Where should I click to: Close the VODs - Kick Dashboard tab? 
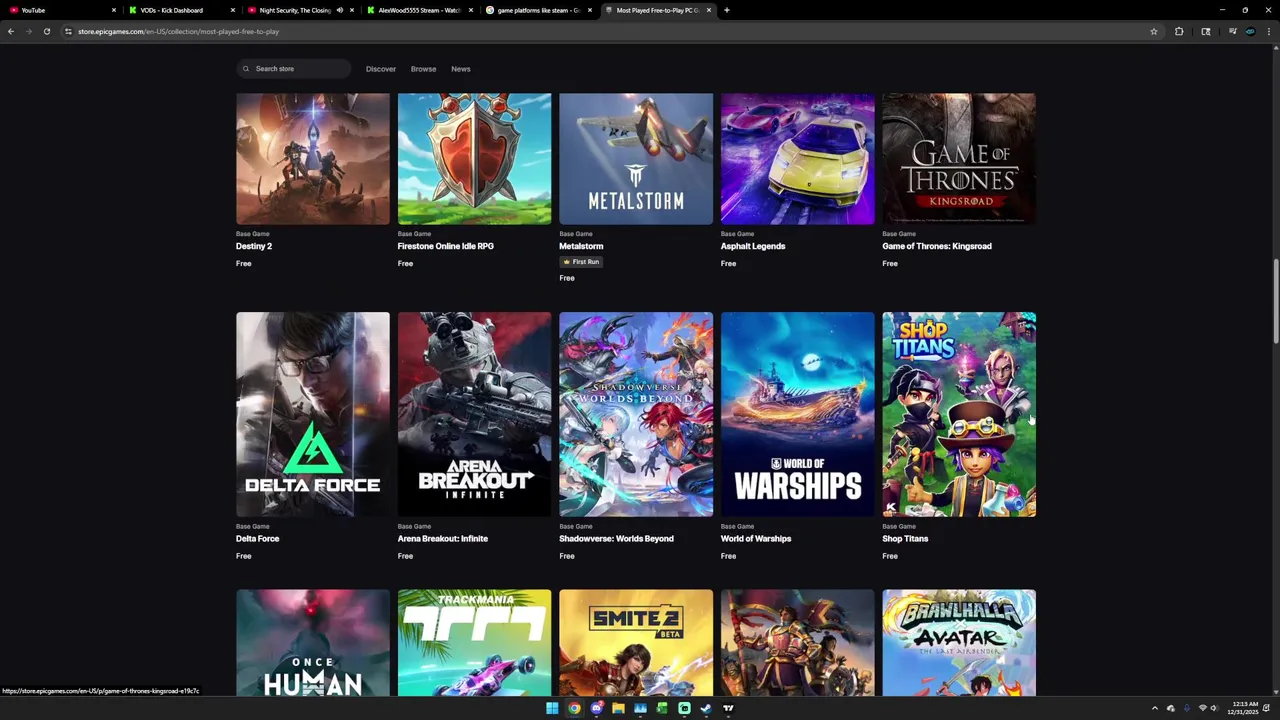tap(233, 10)
